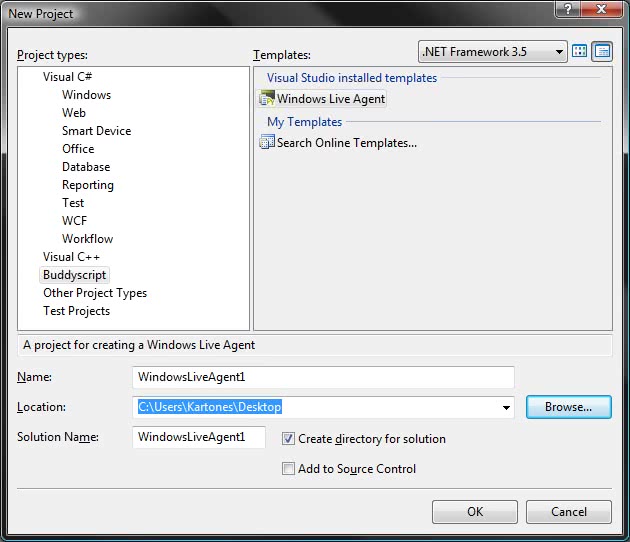
Task: Select Test Projects node
Action: click(76, 311)
